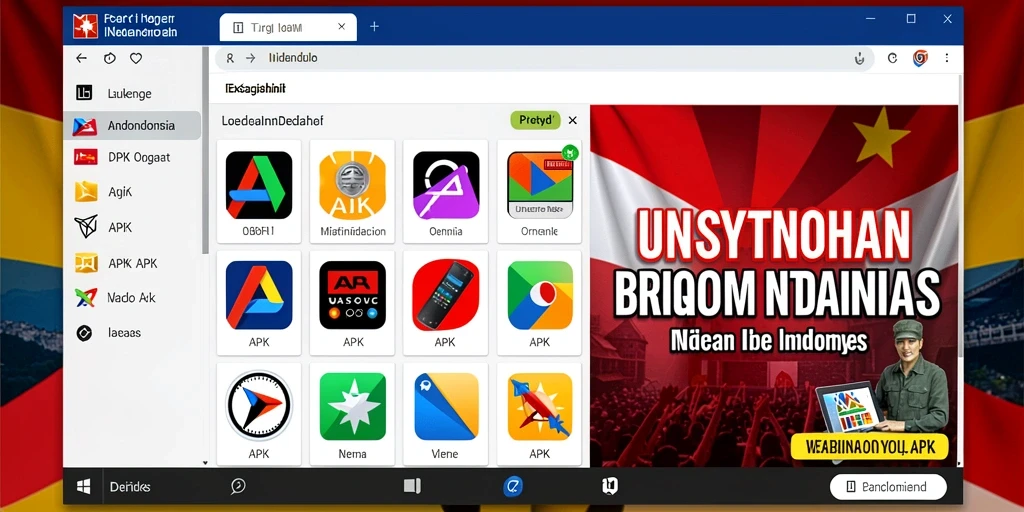Open the Ornanle app tile
The width and height of the screenshot is (1024, 512).
tap(539, 191)
